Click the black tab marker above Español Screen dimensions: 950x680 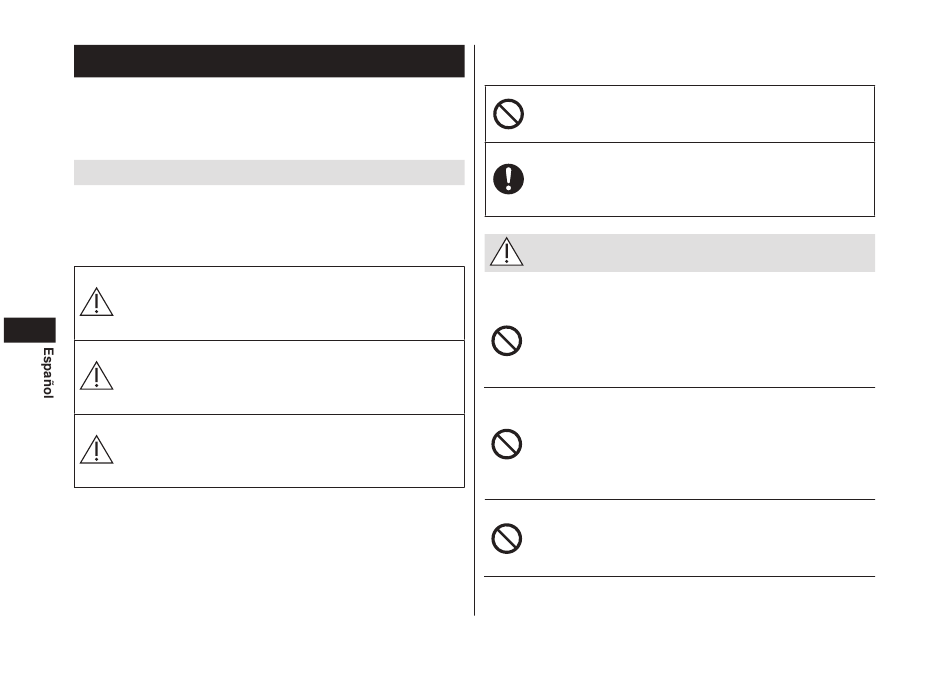click(x=30, y=330)
